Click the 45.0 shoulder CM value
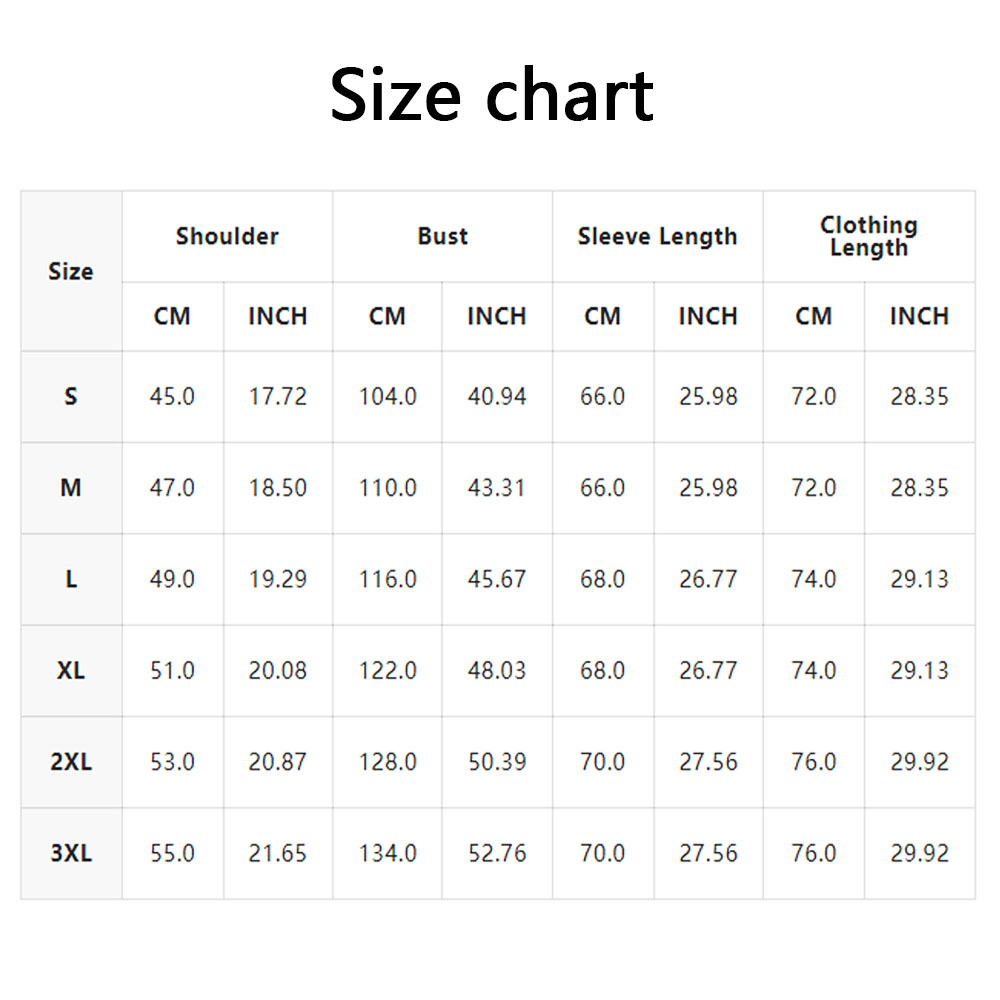 [x=172, y=397]
